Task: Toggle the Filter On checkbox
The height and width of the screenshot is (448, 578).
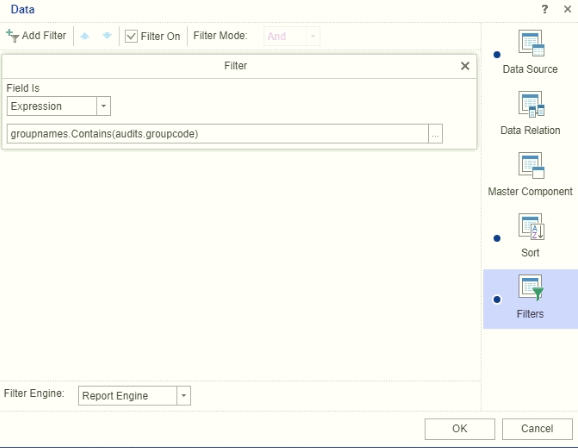Action: (x=131, y=36)
